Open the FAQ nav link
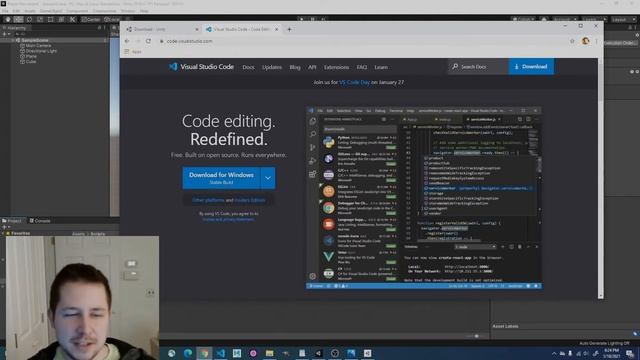The height and width of the screenshot is (360, 640). pyautogui.click(x=362, y=67)
